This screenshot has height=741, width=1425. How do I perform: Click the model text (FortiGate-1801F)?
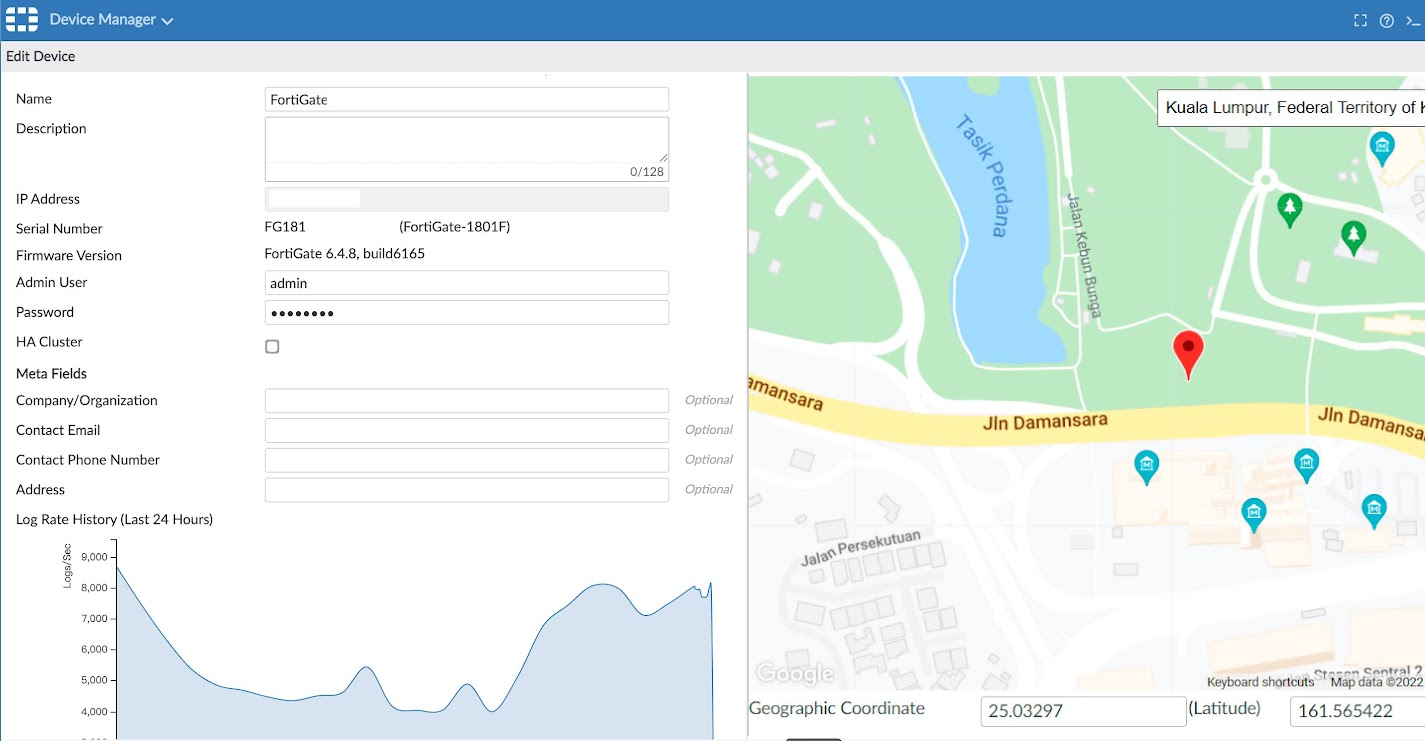click(x=455, y=227)
